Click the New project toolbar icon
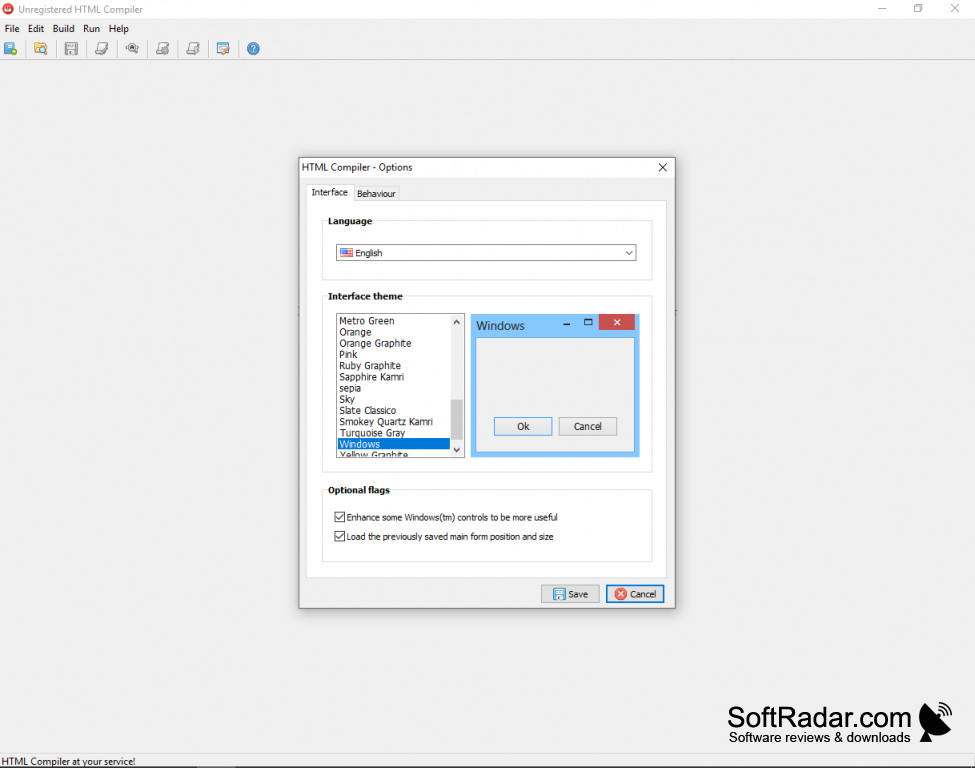 tap(11, 49)
